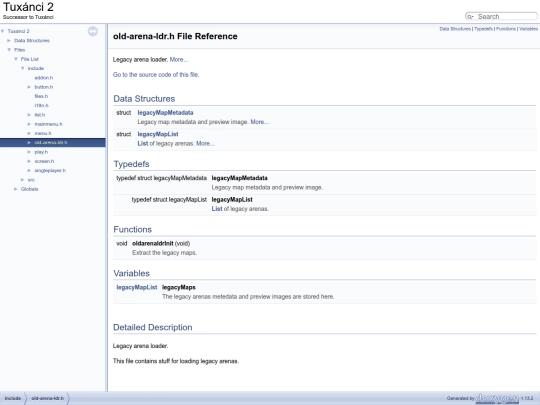Open List link under legacyMapList typedef

[217, 209]
